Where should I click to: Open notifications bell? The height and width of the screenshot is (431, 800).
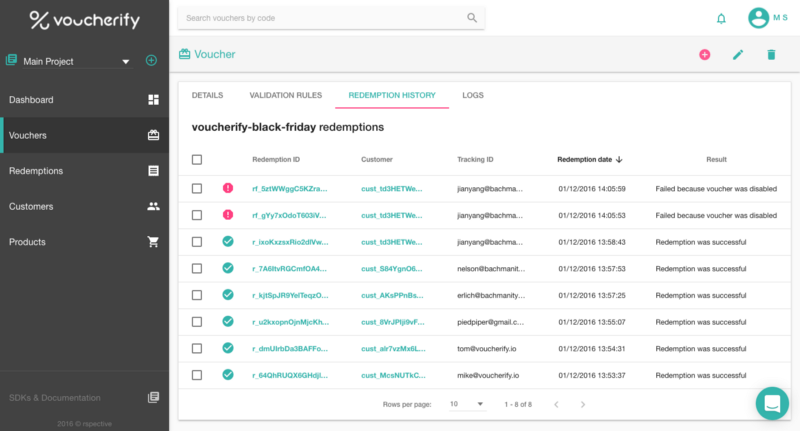pos(721,19)
